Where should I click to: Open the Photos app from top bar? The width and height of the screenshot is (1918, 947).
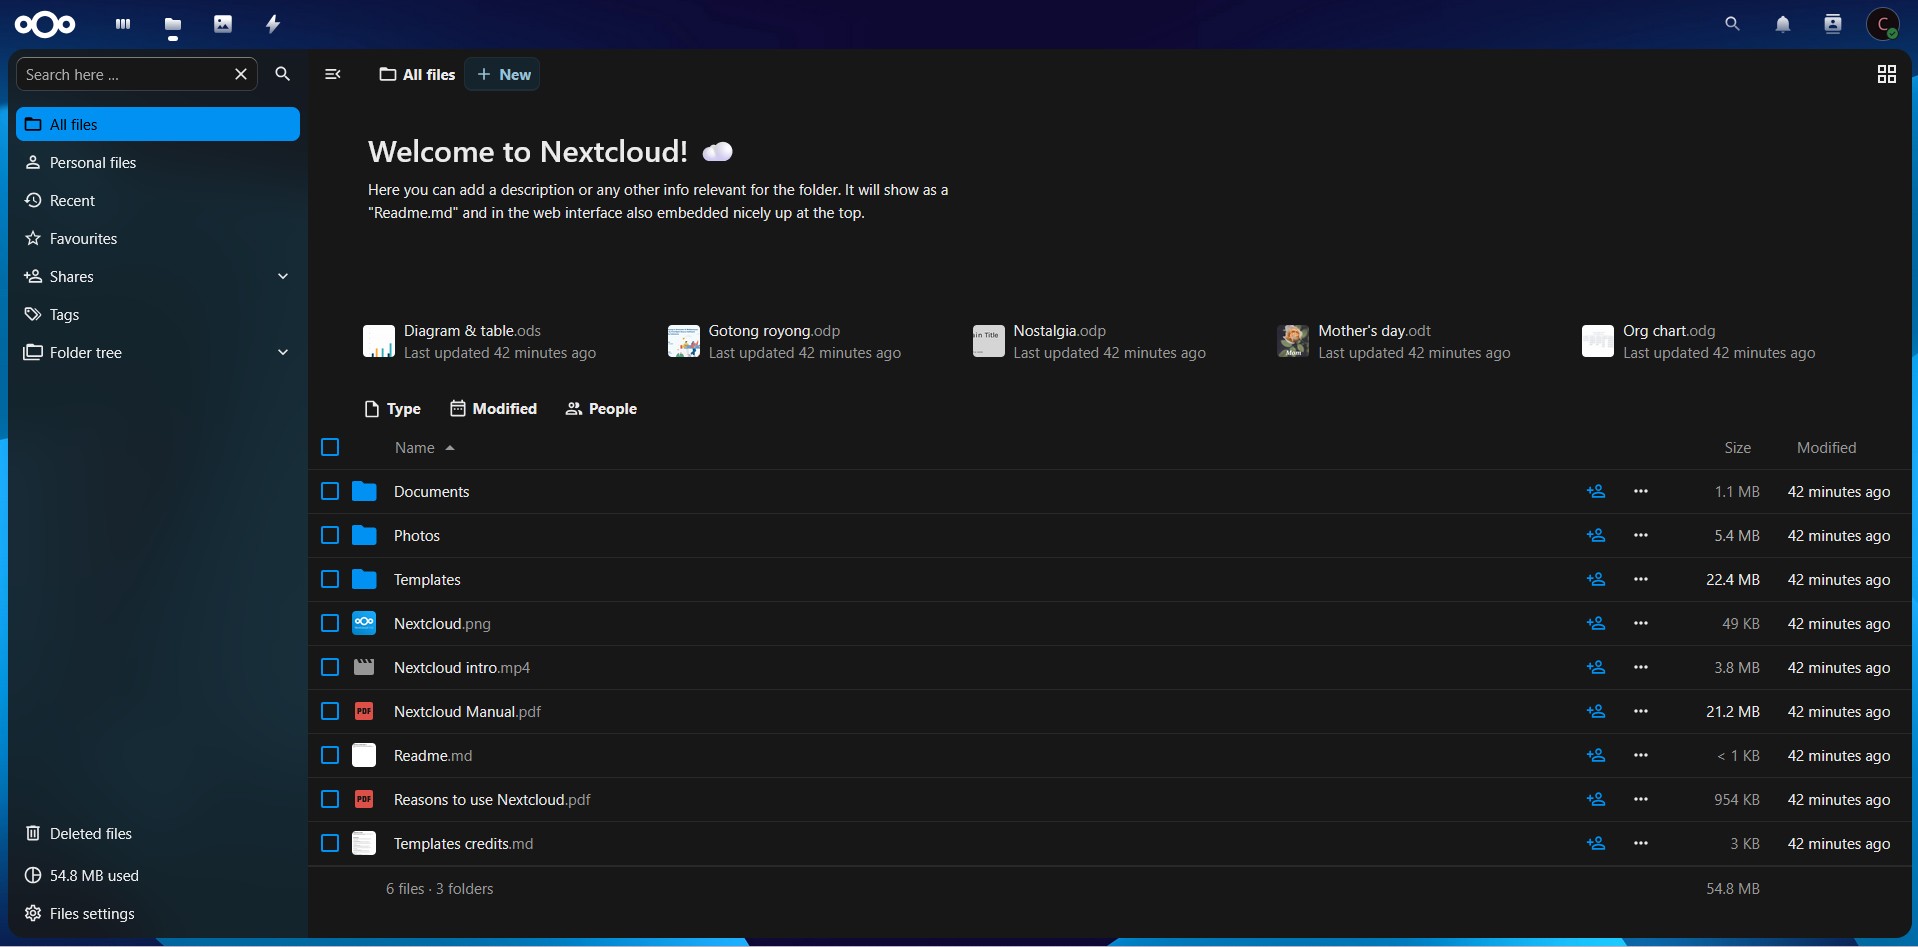222,23
